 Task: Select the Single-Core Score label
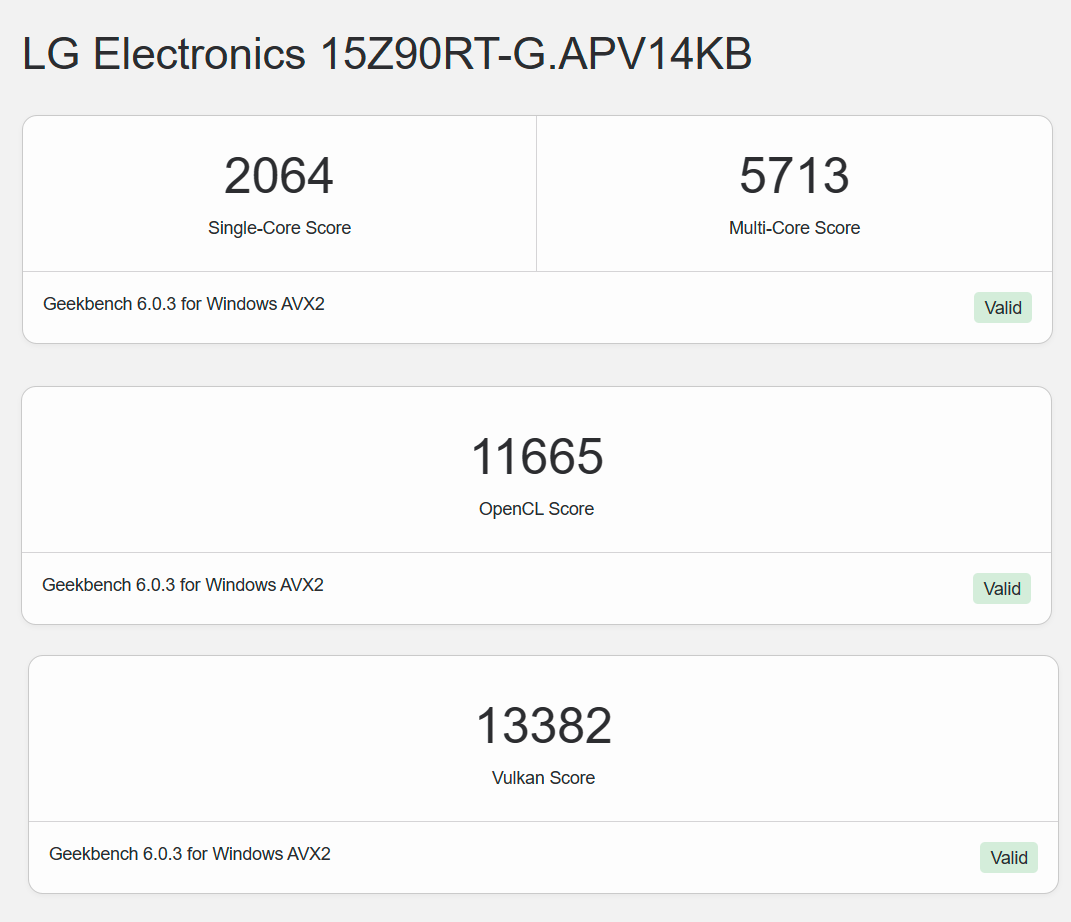tap(279, 228)
